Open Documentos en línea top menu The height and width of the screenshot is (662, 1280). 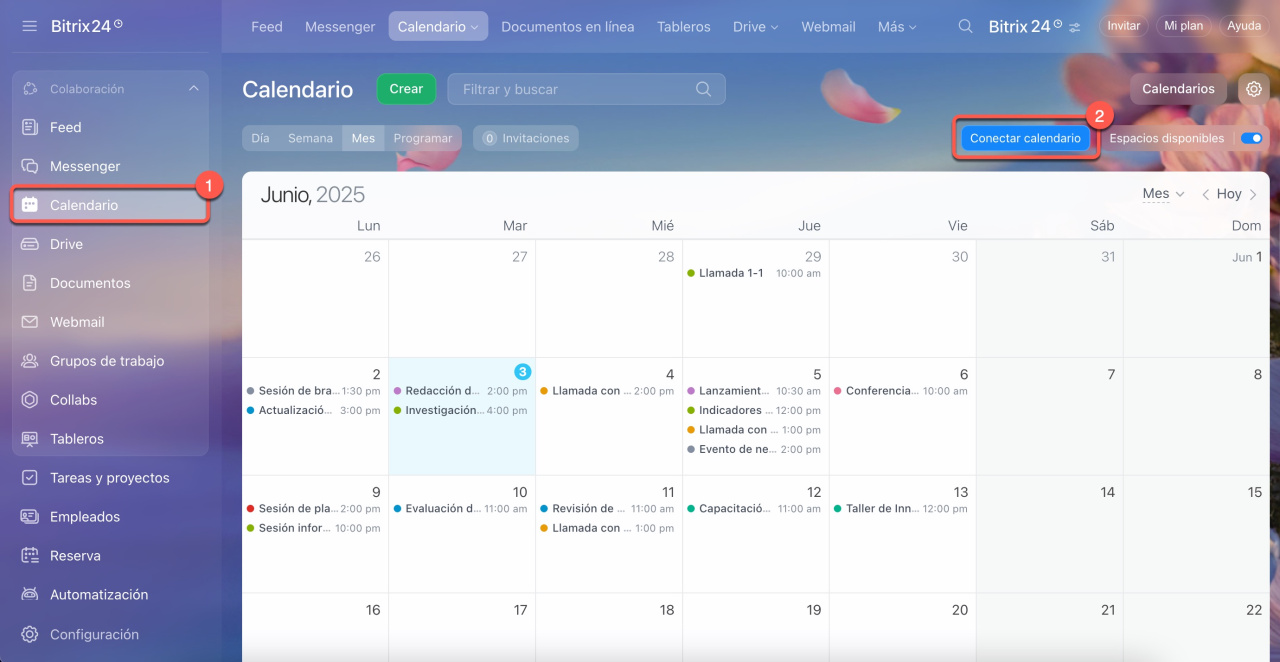[x=568, y=27]
